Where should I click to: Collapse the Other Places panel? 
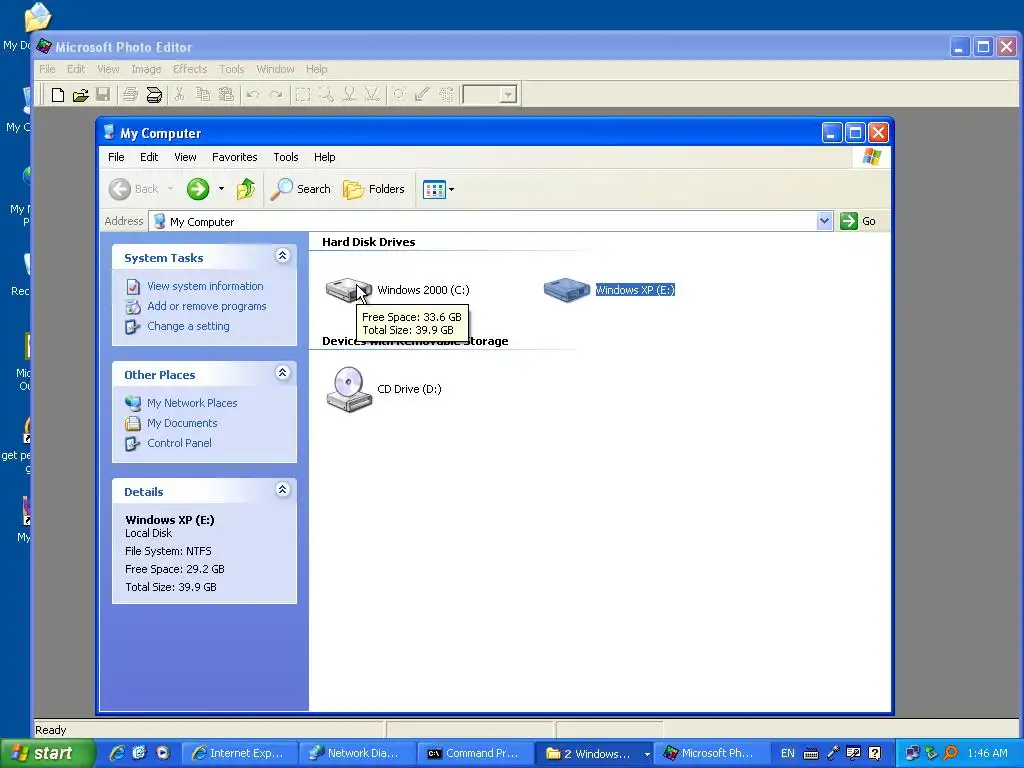tap(282, 373)
